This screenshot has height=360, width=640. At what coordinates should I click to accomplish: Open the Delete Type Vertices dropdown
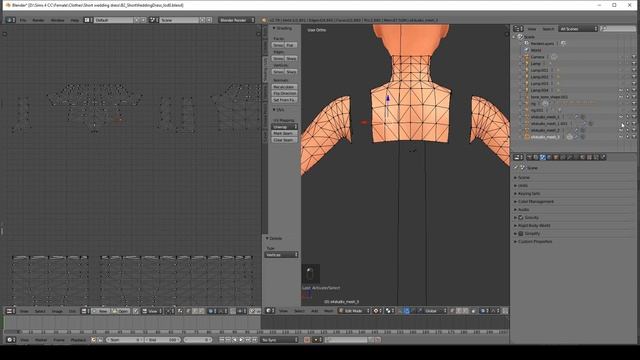pos(281,255)
